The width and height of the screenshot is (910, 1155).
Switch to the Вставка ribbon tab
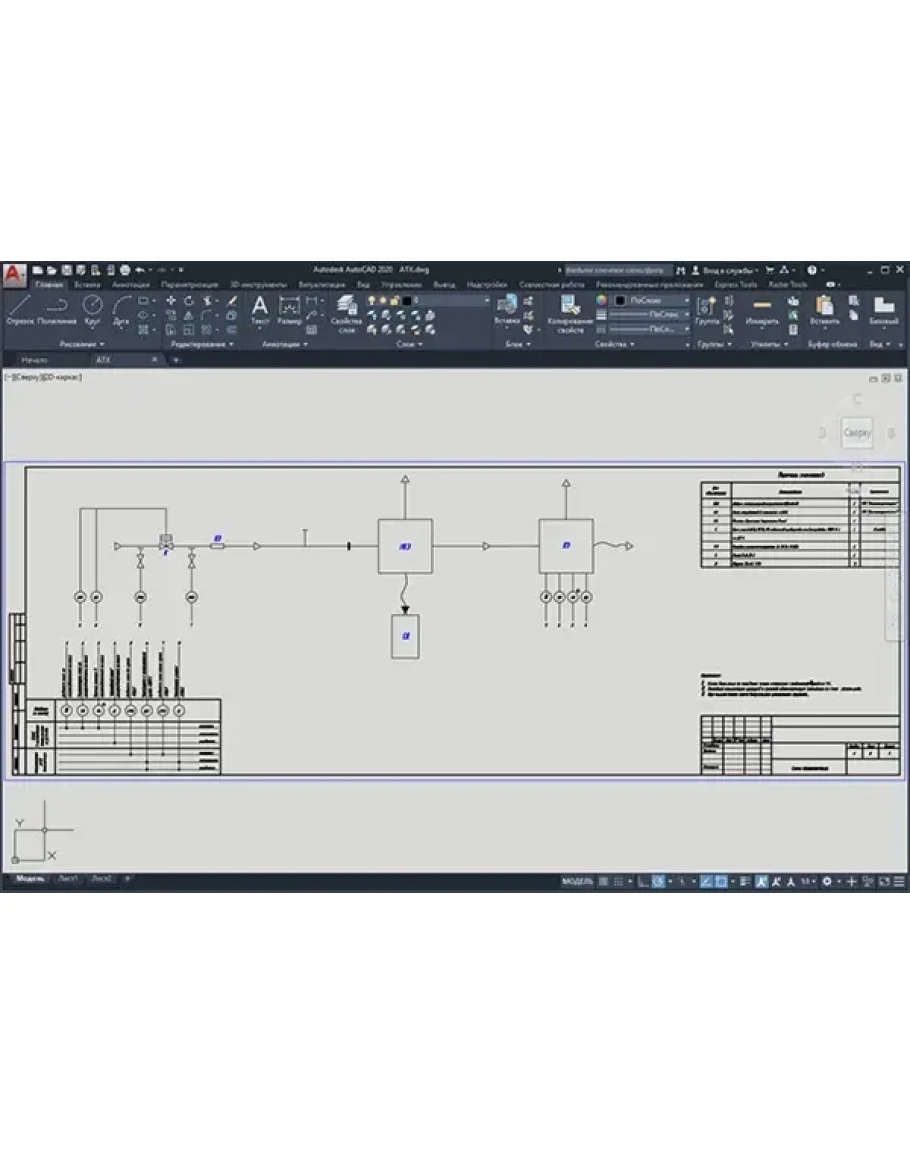(x=87, y=284)
